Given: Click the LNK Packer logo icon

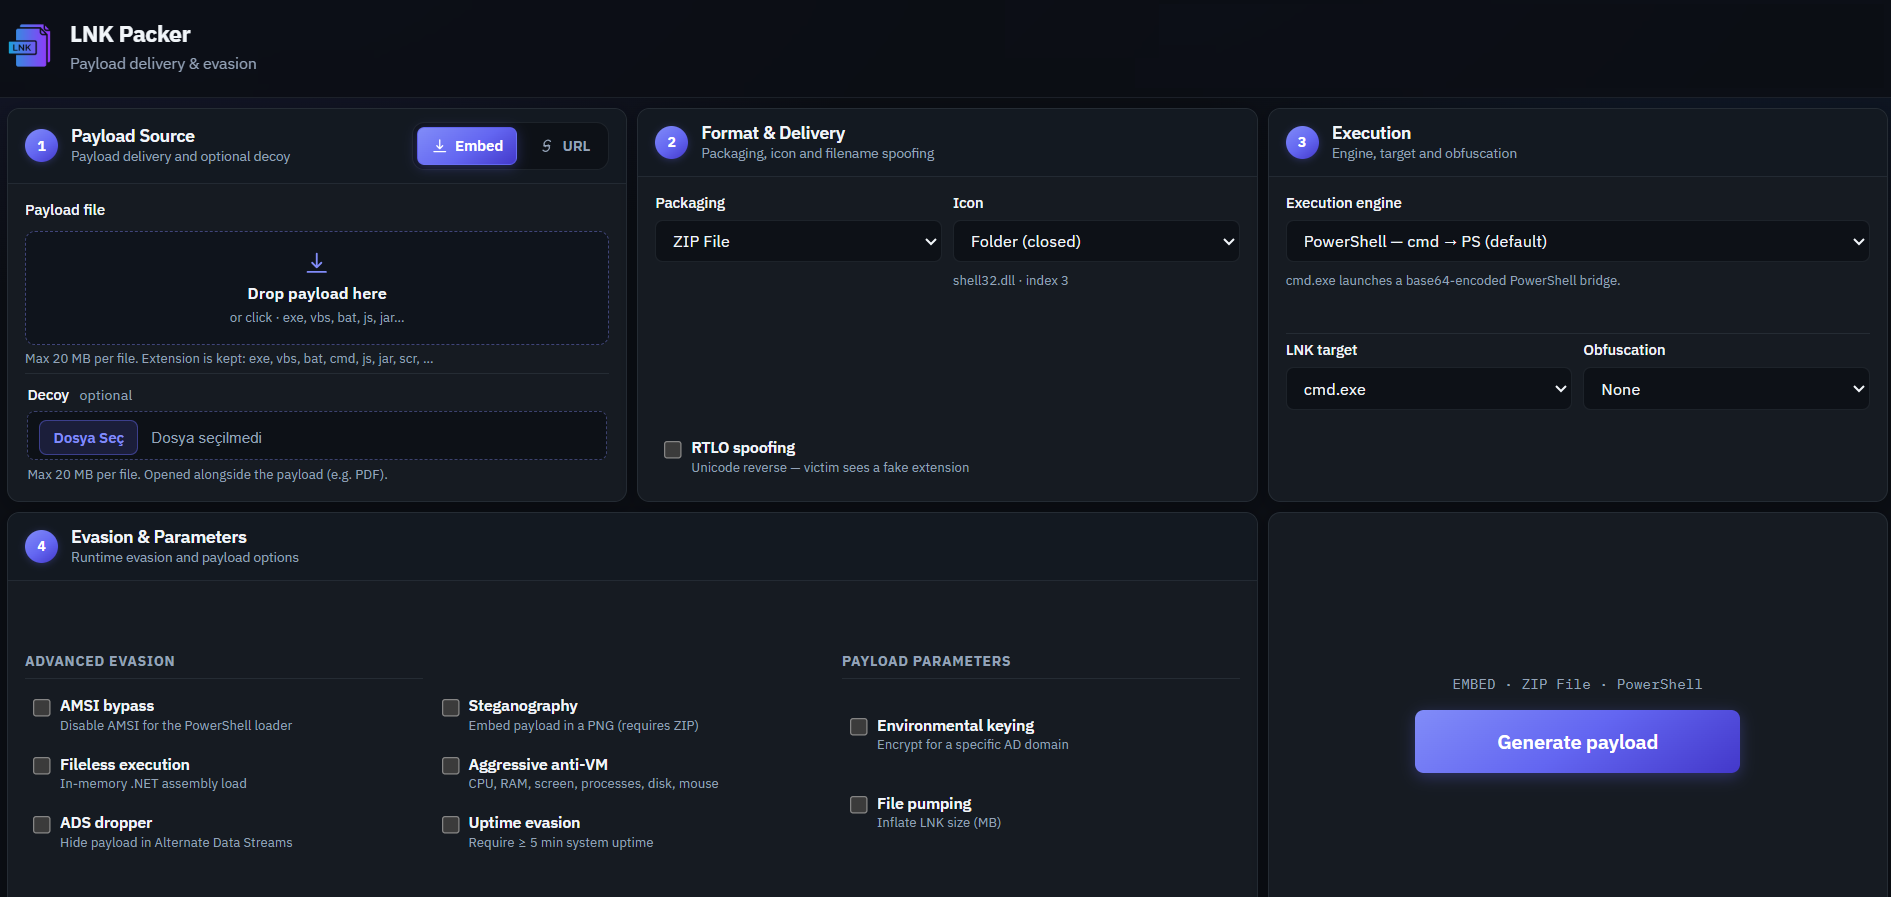Looking at the screenshot, I should pos(29,46).
